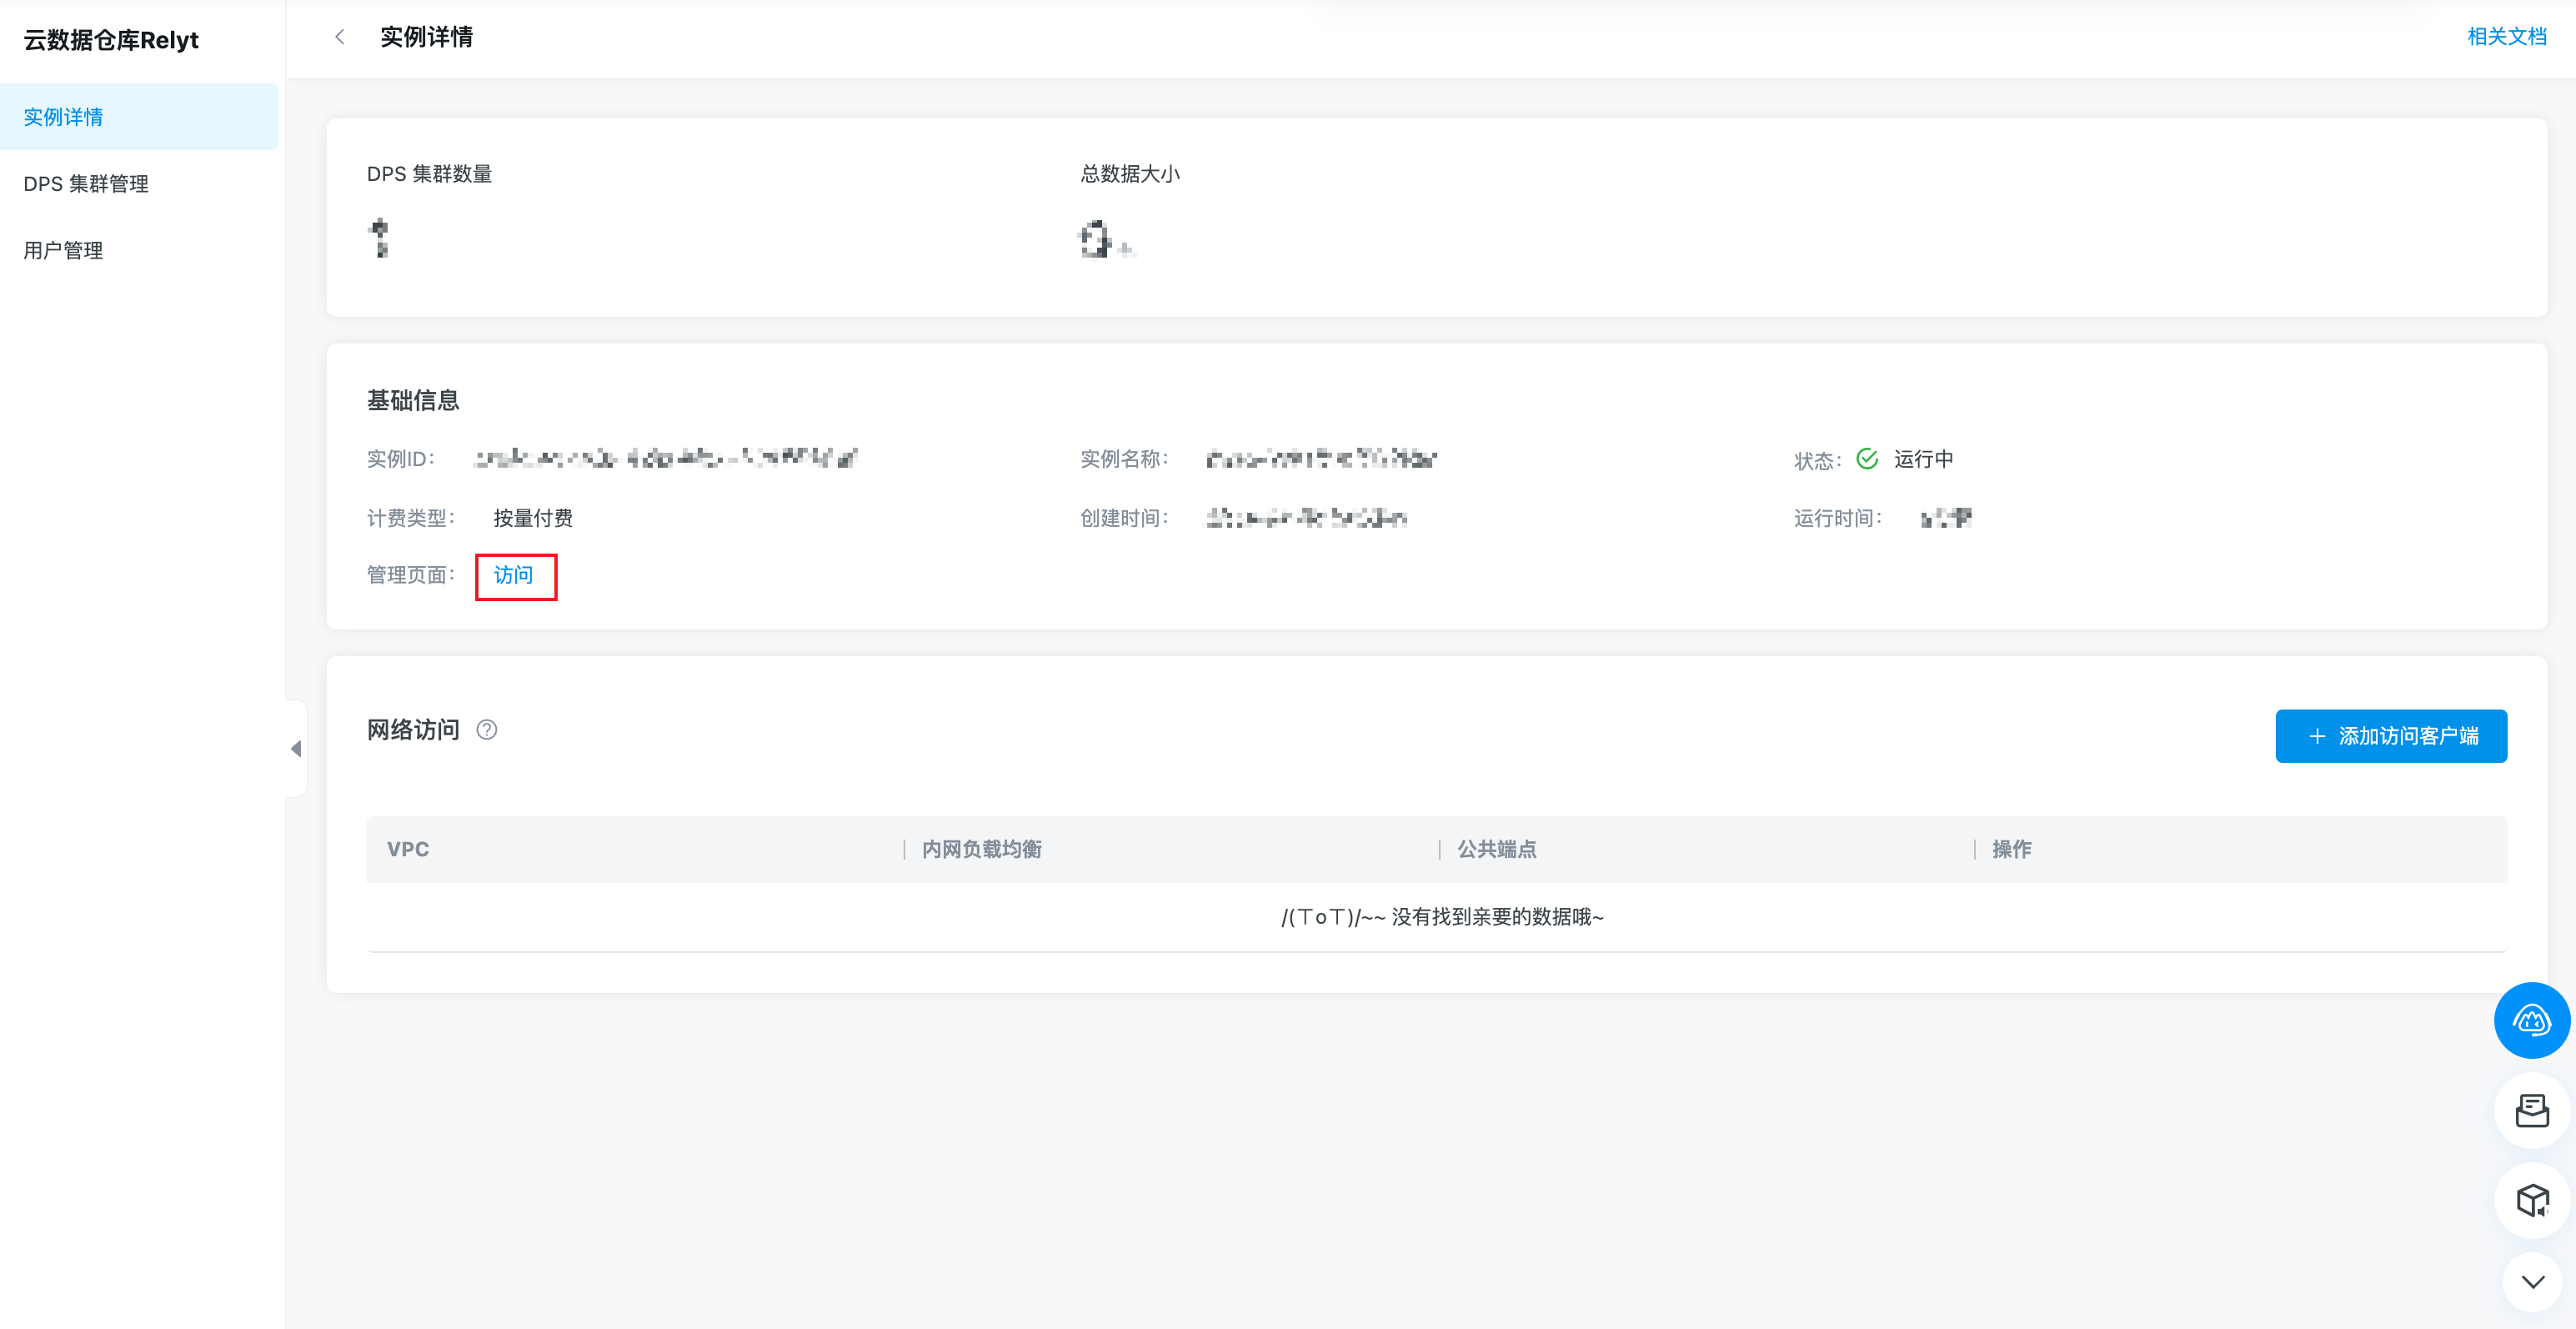Click the VPC column header
This screenshot has width=2576, height=1329.
408,849
